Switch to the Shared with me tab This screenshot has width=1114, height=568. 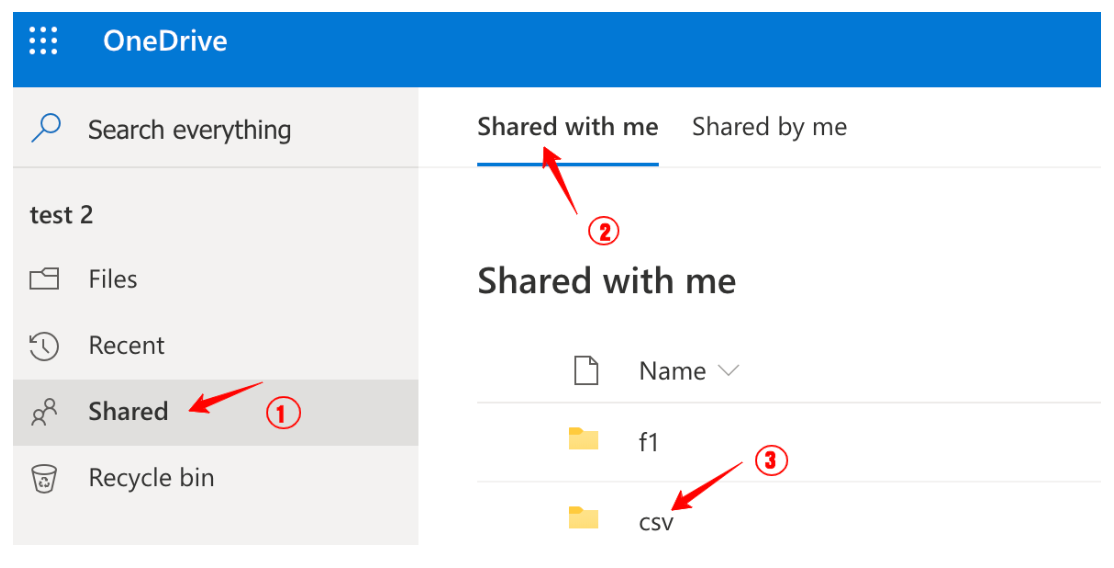(x=567, y=127)
